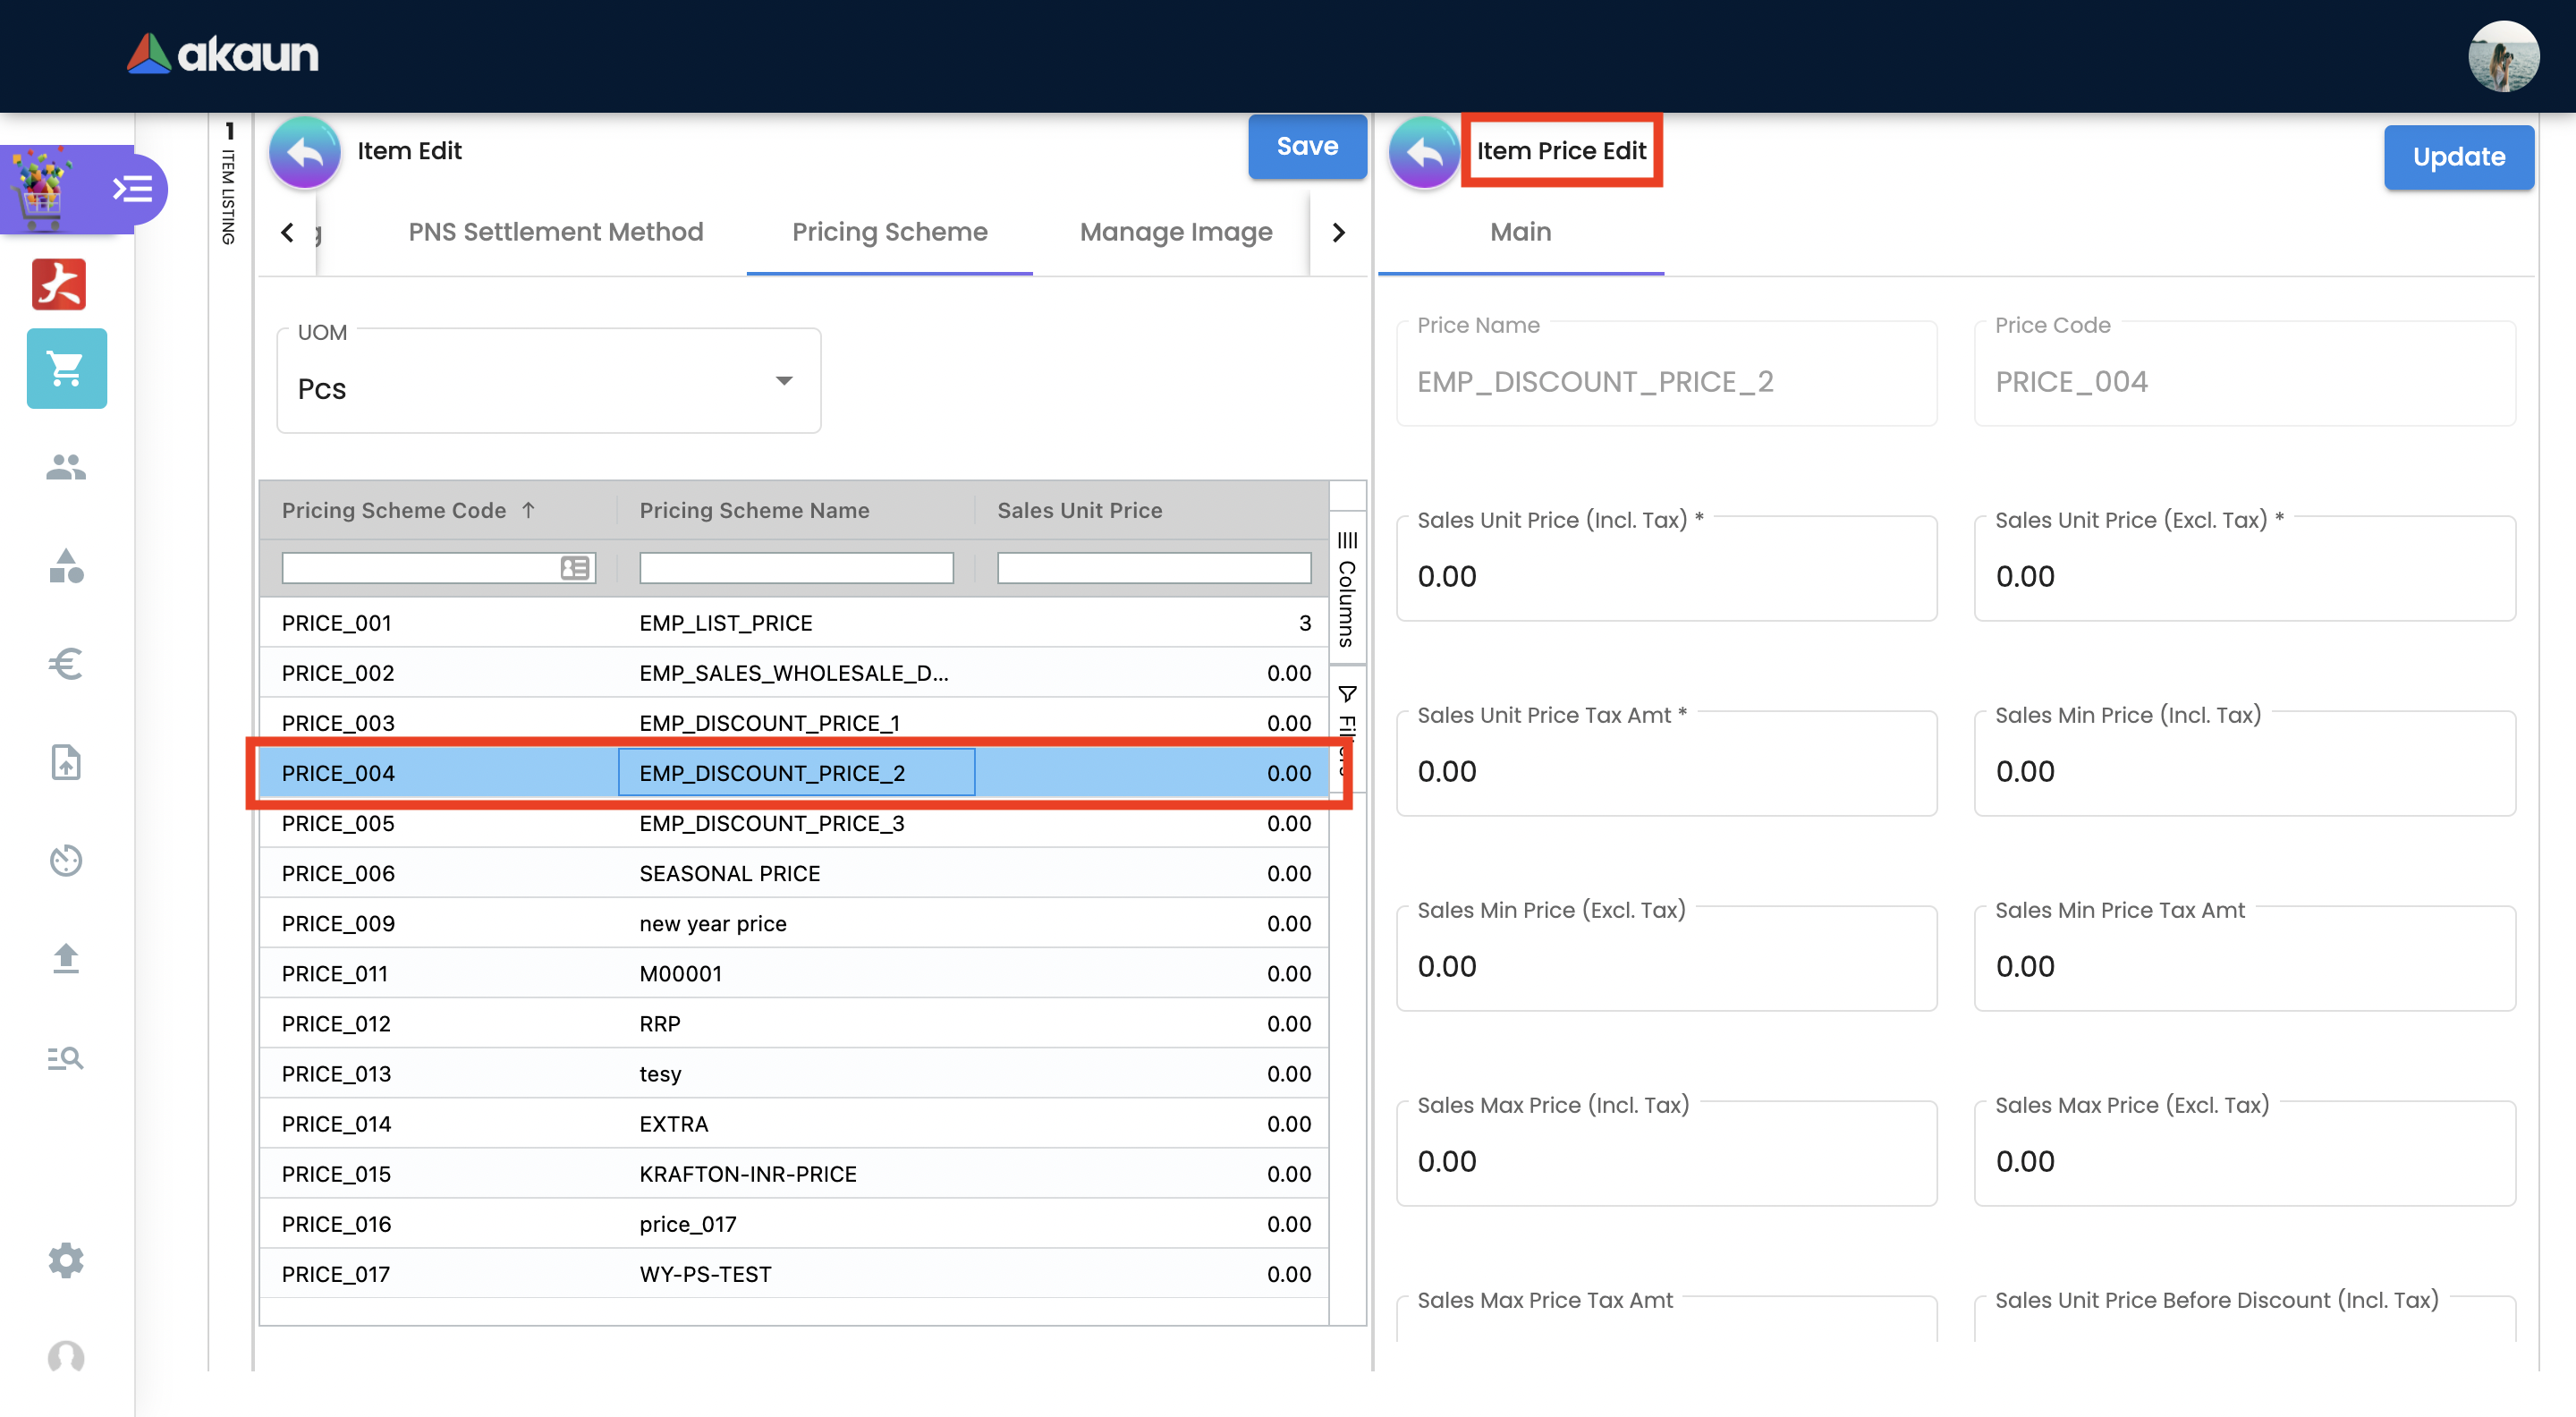Open the search list sidebar icon
This screenshot has width=2576, height=1417.
click(66, 1057)
